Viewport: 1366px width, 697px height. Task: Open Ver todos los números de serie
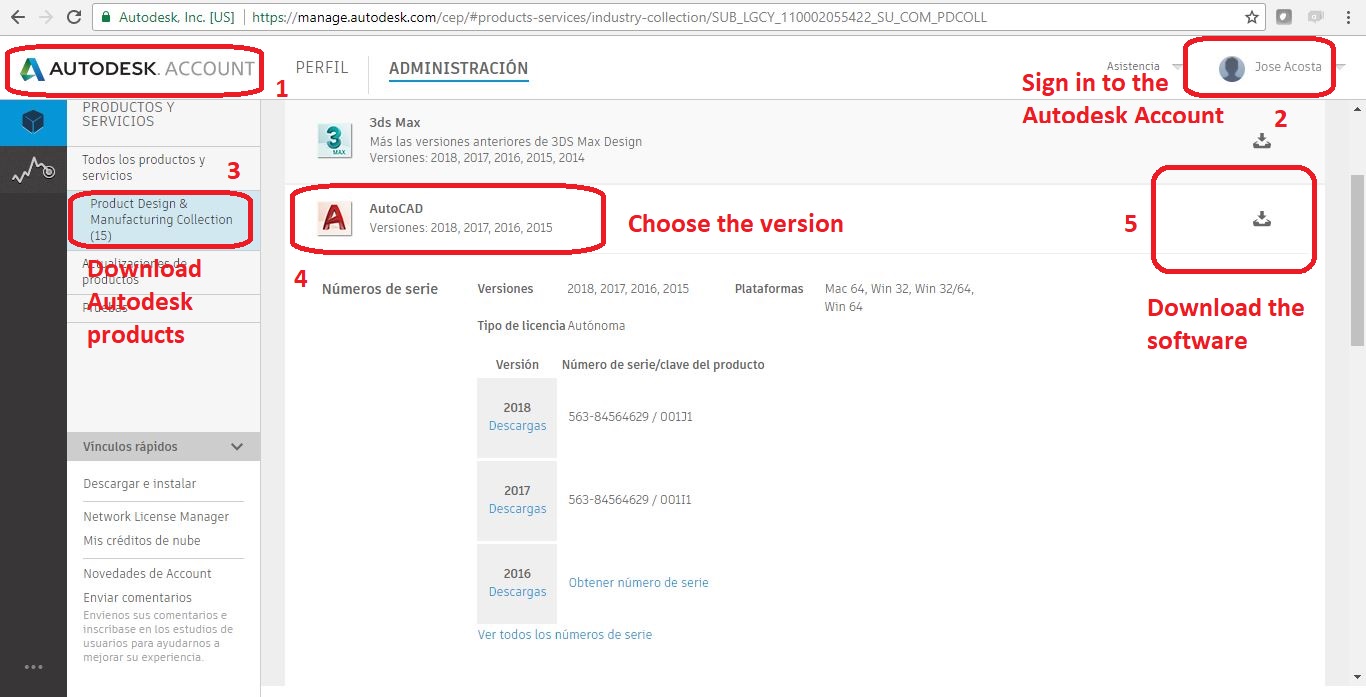[565, 635]
